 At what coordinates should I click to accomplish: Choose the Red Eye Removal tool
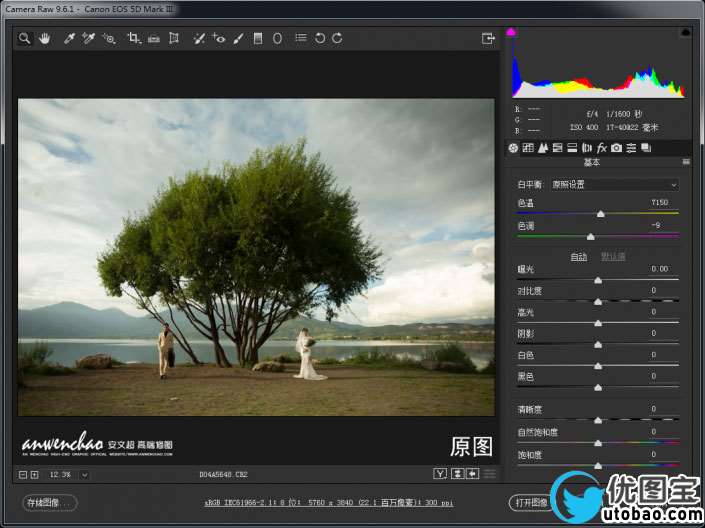pos(219,39)
